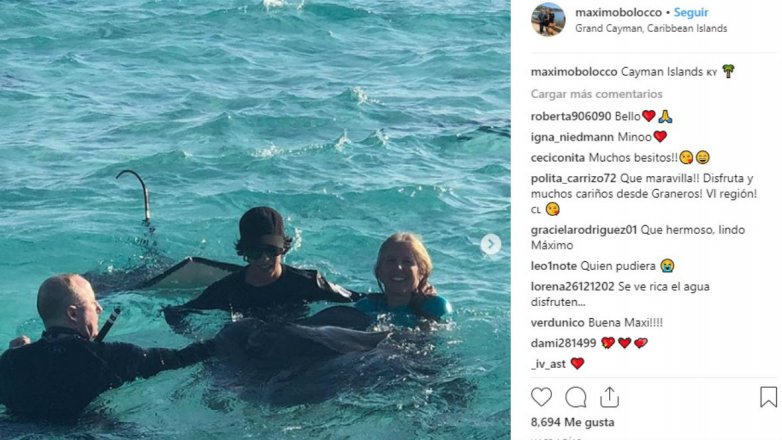View who liked via 8,694 Me gusta
The height and width of the screenshot is (440, 782).
tap(573, 422)
